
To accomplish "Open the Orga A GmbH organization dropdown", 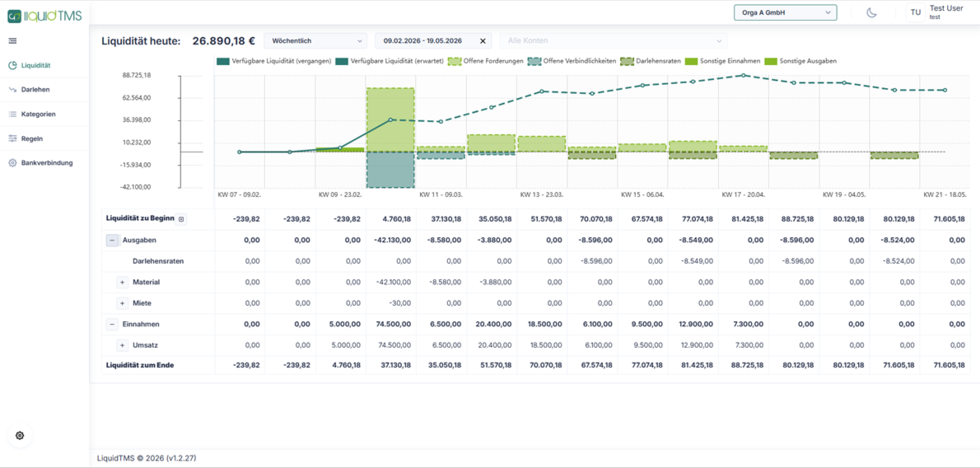I will pyautogui.click(x=785, y=12).
